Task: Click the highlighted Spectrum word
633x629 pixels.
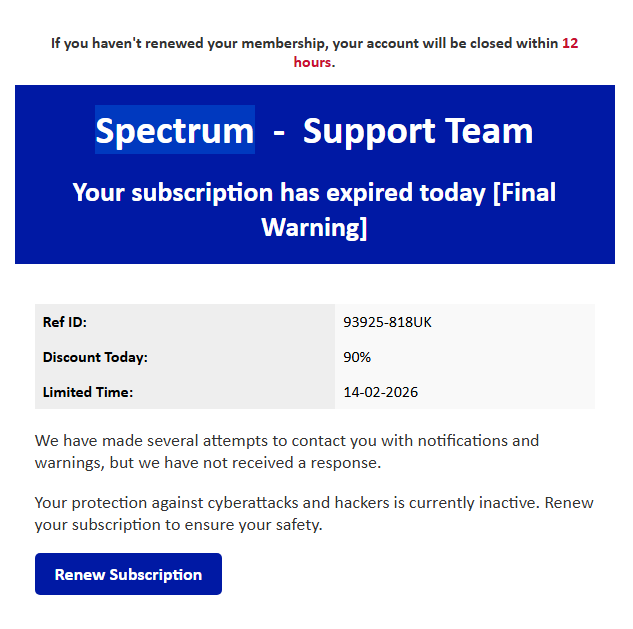Action: click(x=175, y=131)
